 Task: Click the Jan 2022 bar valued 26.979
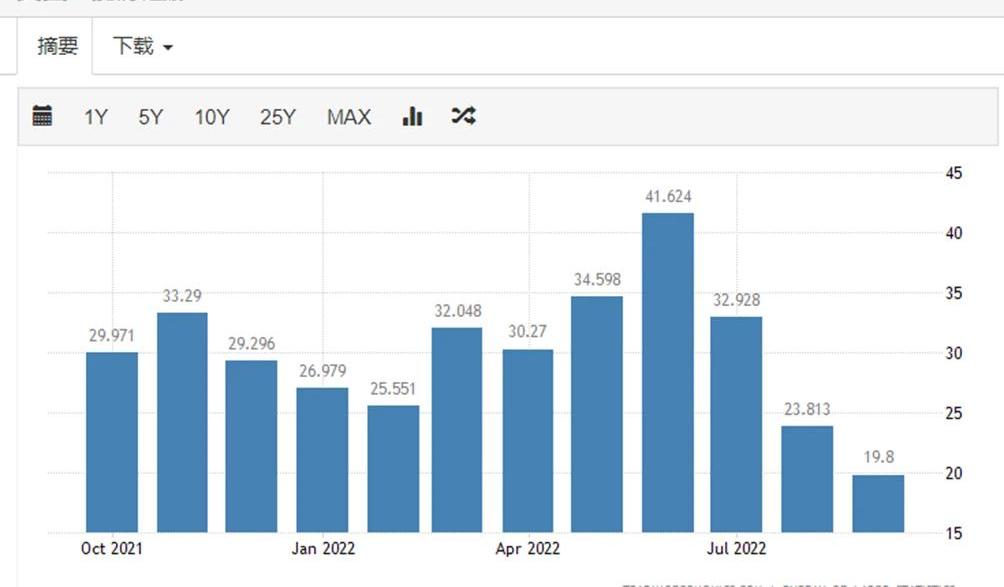pyautogui.click(x=322, y=460)
